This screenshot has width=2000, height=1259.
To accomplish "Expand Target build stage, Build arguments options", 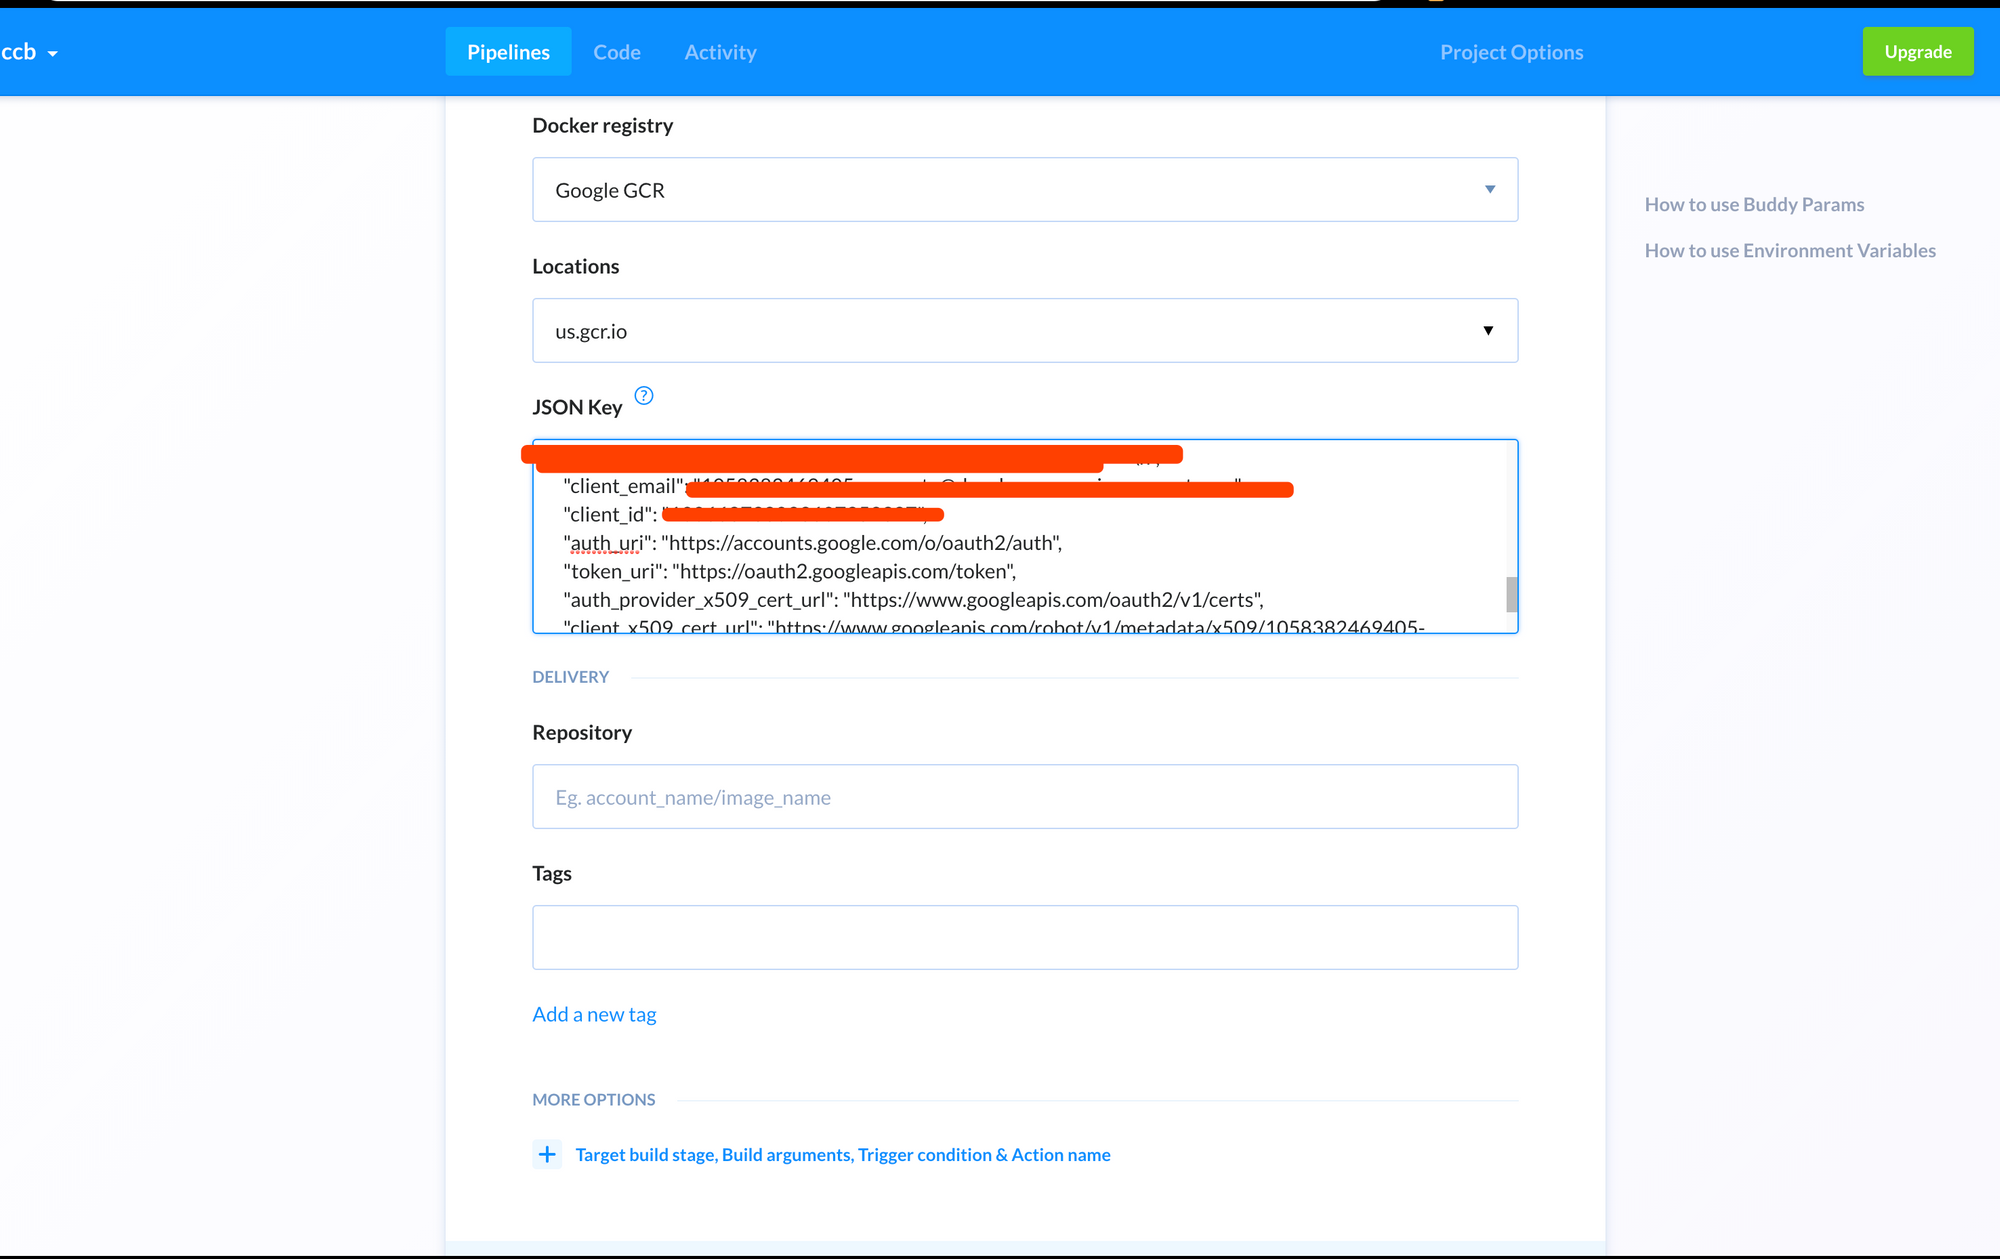I will pyautogui.click(x=842, y=1155).
